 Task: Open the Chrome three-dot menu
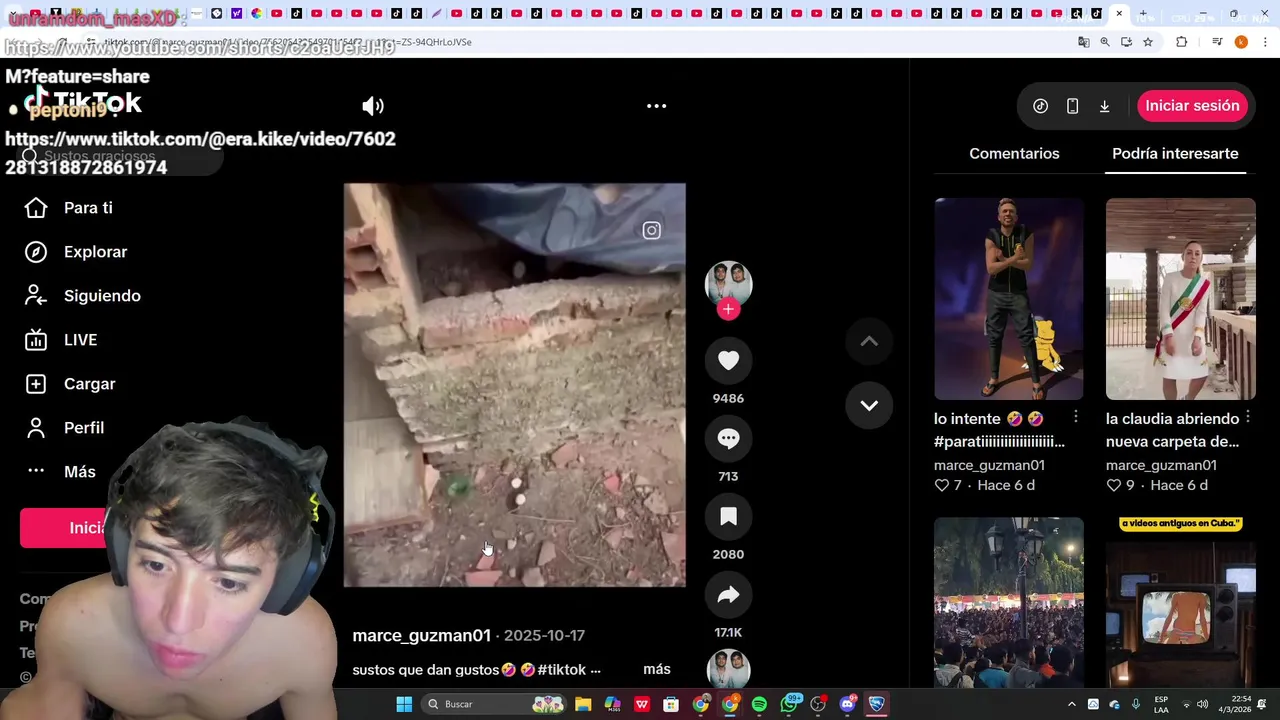[x=1264, y=42]
